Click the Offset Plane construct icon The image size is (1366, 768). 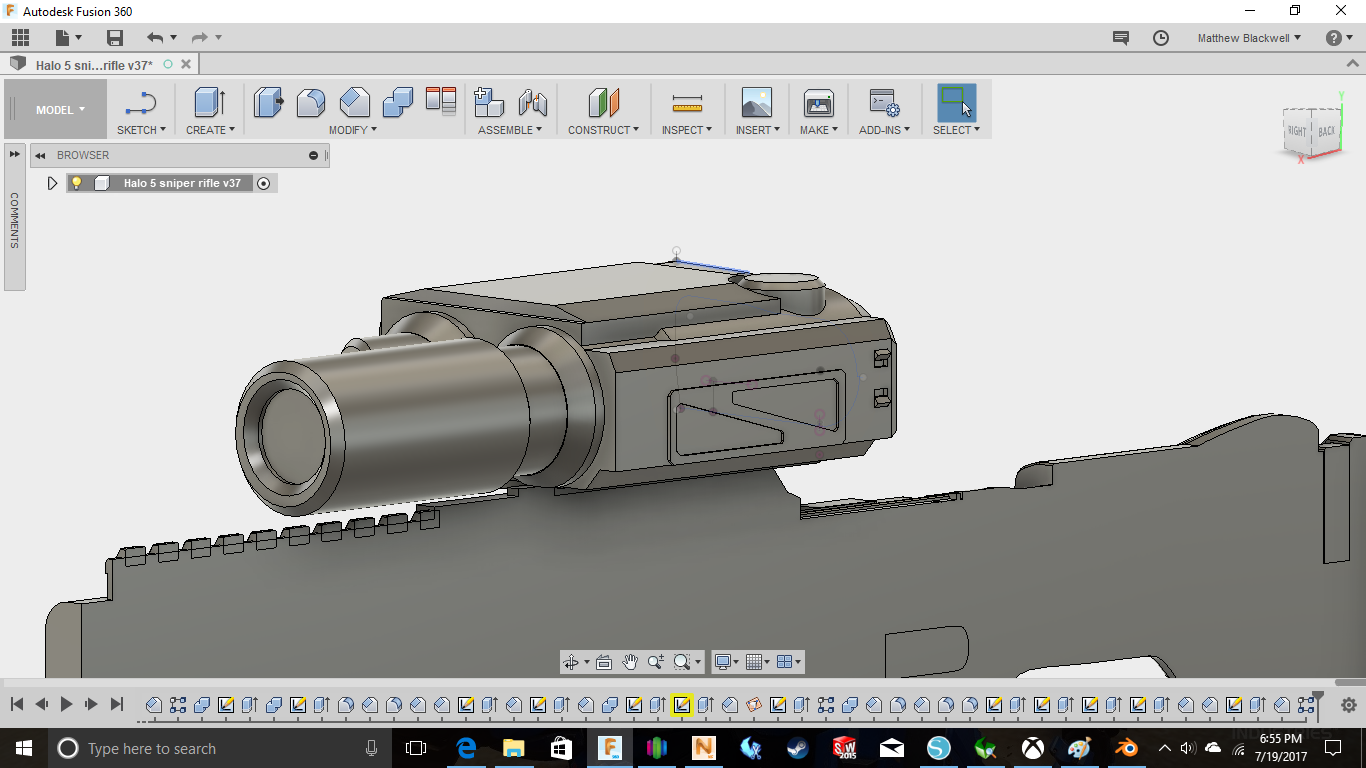click(604, 102)
